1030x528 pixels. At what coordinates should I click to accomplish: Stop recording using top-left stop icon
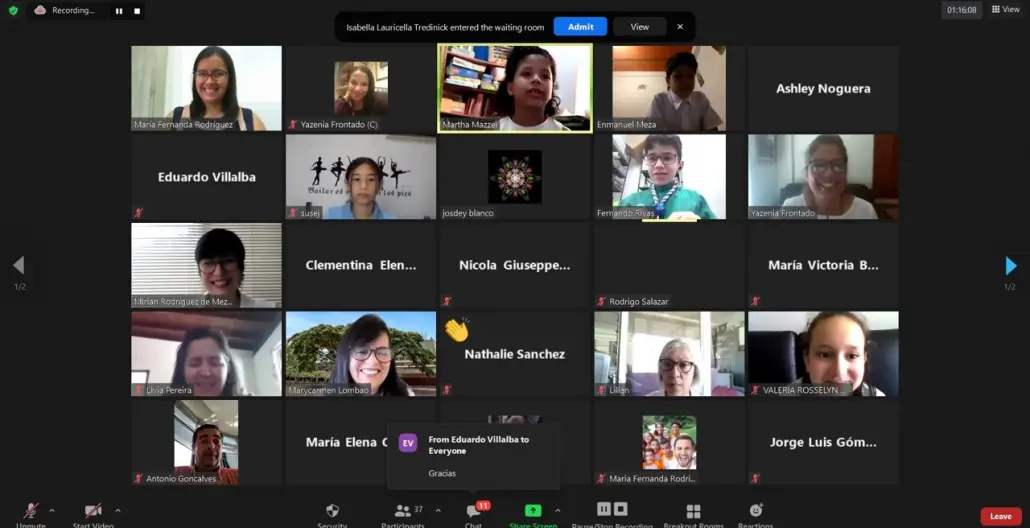click(x=137, y=11)
